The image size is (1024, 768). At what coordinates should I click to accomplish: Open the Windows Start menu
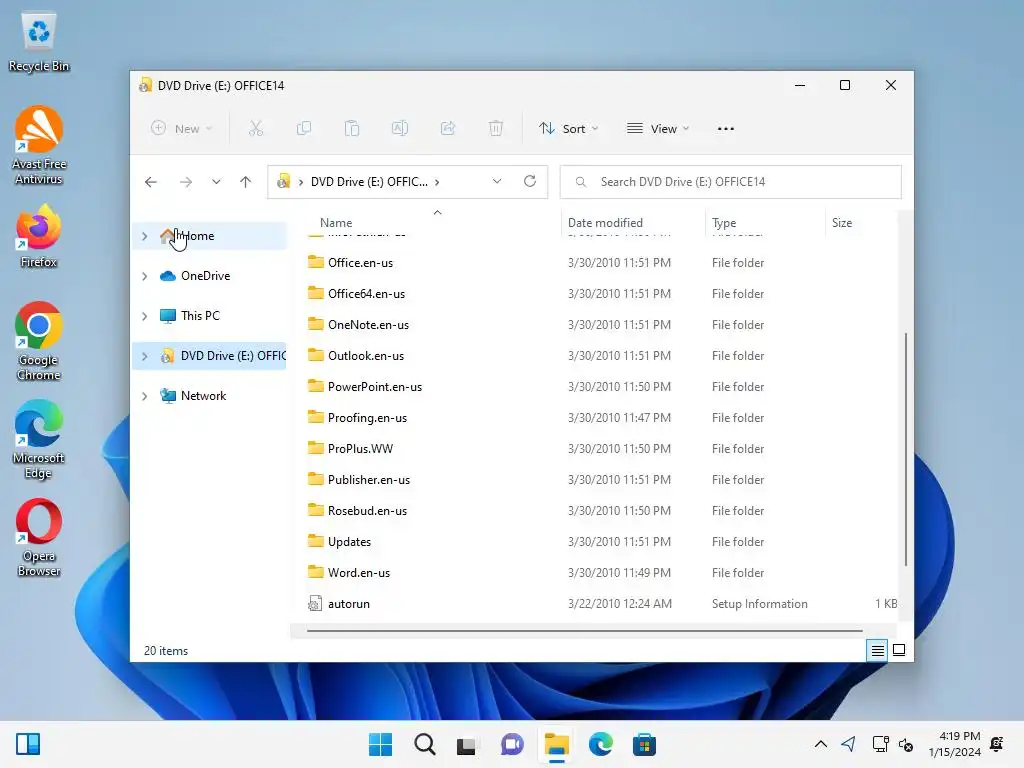[x=381, y=744]
